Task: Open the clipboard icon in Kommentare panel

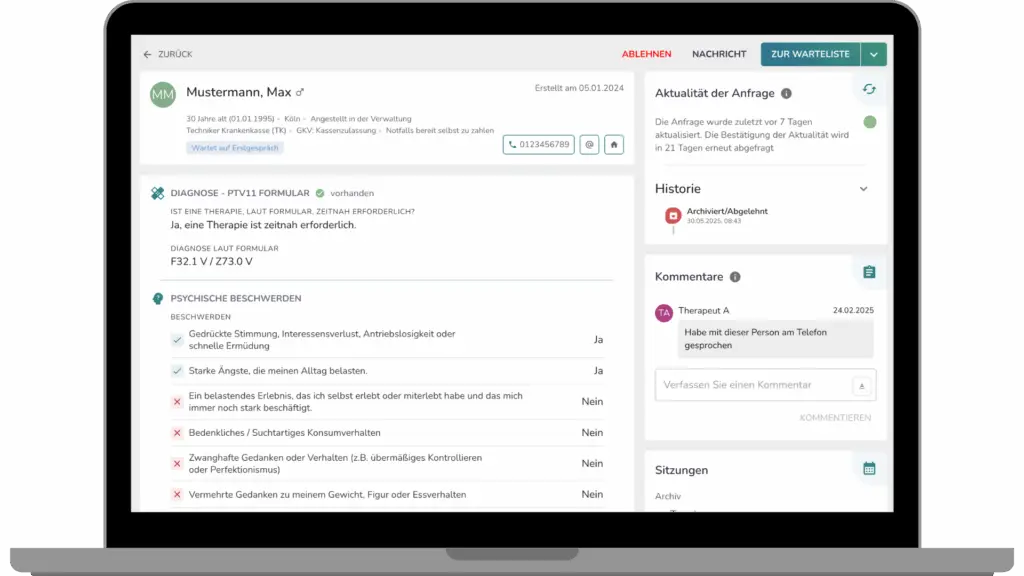Action: coord(869,272)
